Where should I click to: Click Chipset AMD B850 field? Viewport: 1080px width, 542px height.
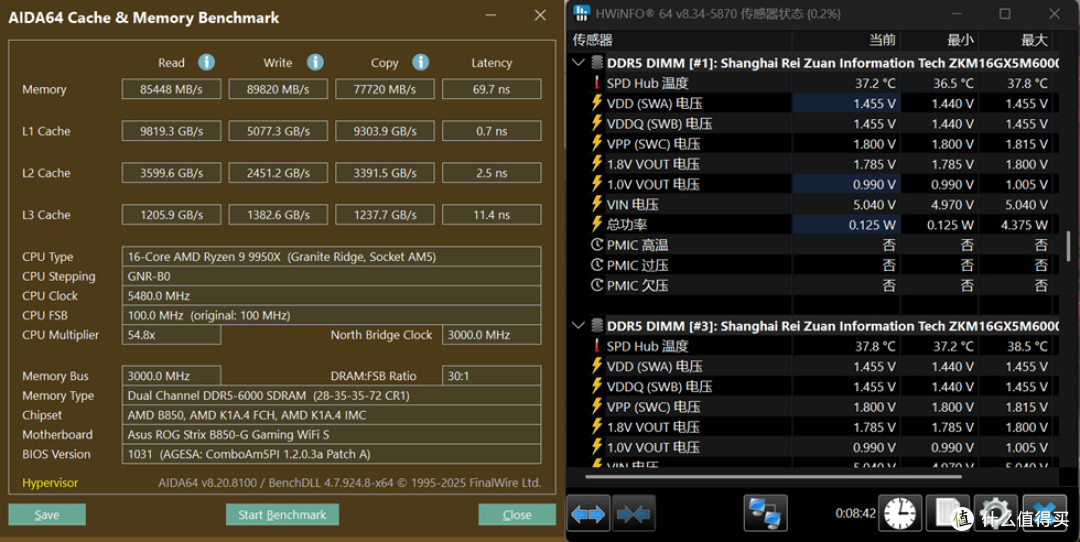[331, 415]
